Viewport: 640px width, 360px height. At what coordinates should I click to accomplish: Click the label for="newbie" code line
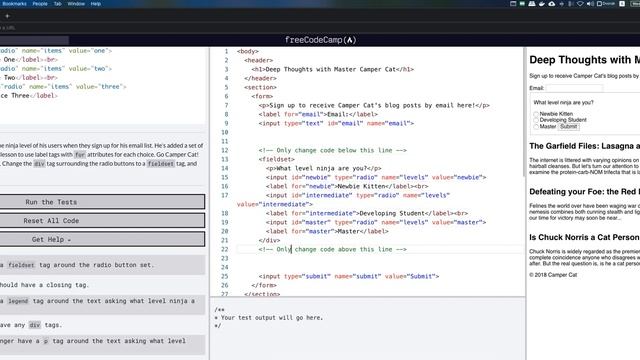[x=347, y=186]
